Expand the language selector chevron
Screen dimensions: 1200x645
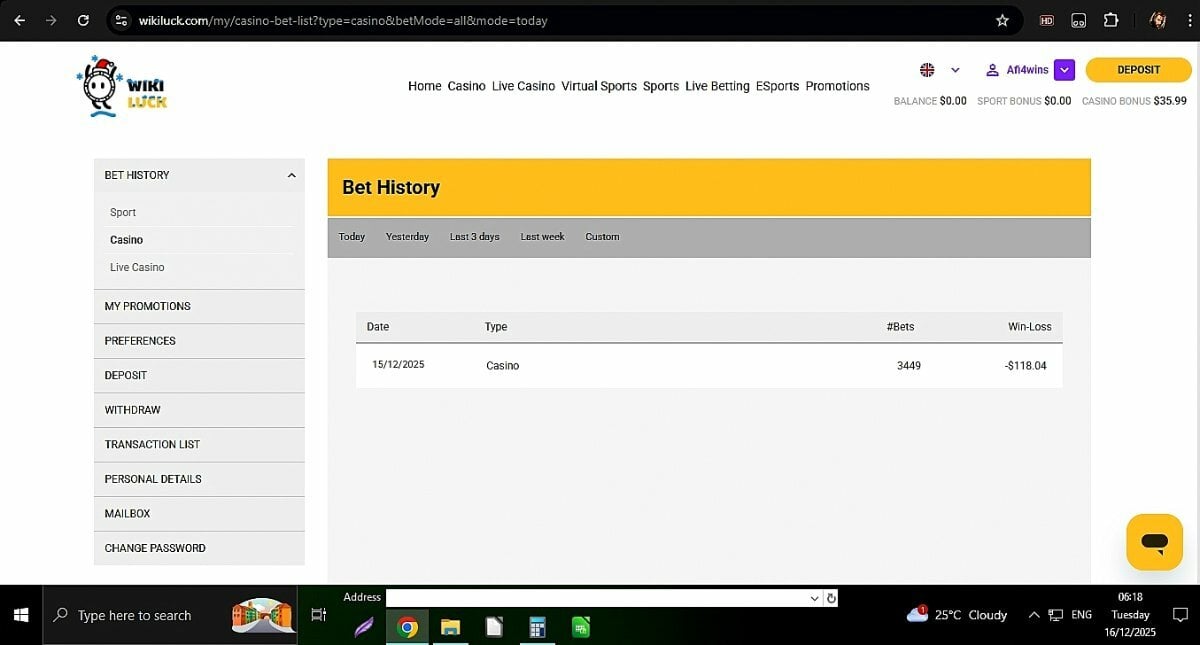point(955,70)
